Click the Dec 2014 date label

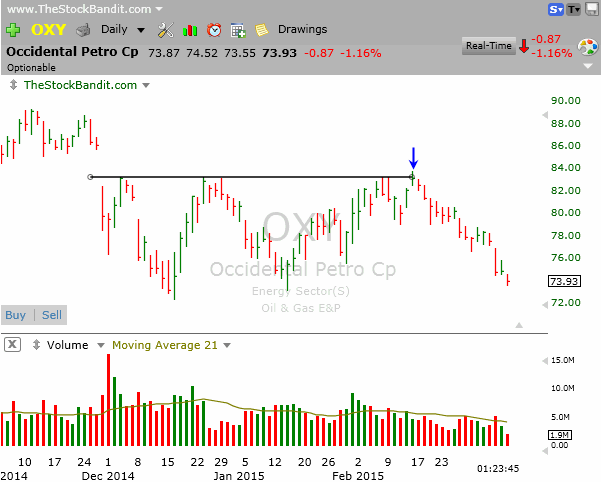(x=108, y=476)
